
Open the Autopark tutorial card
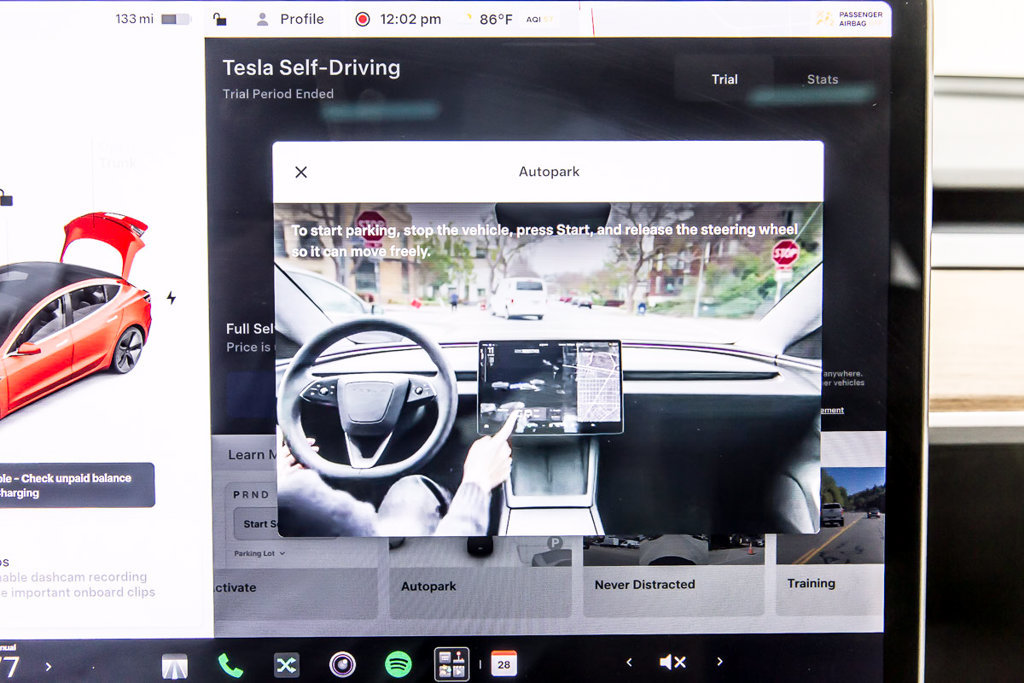click(x=480, y=577)
